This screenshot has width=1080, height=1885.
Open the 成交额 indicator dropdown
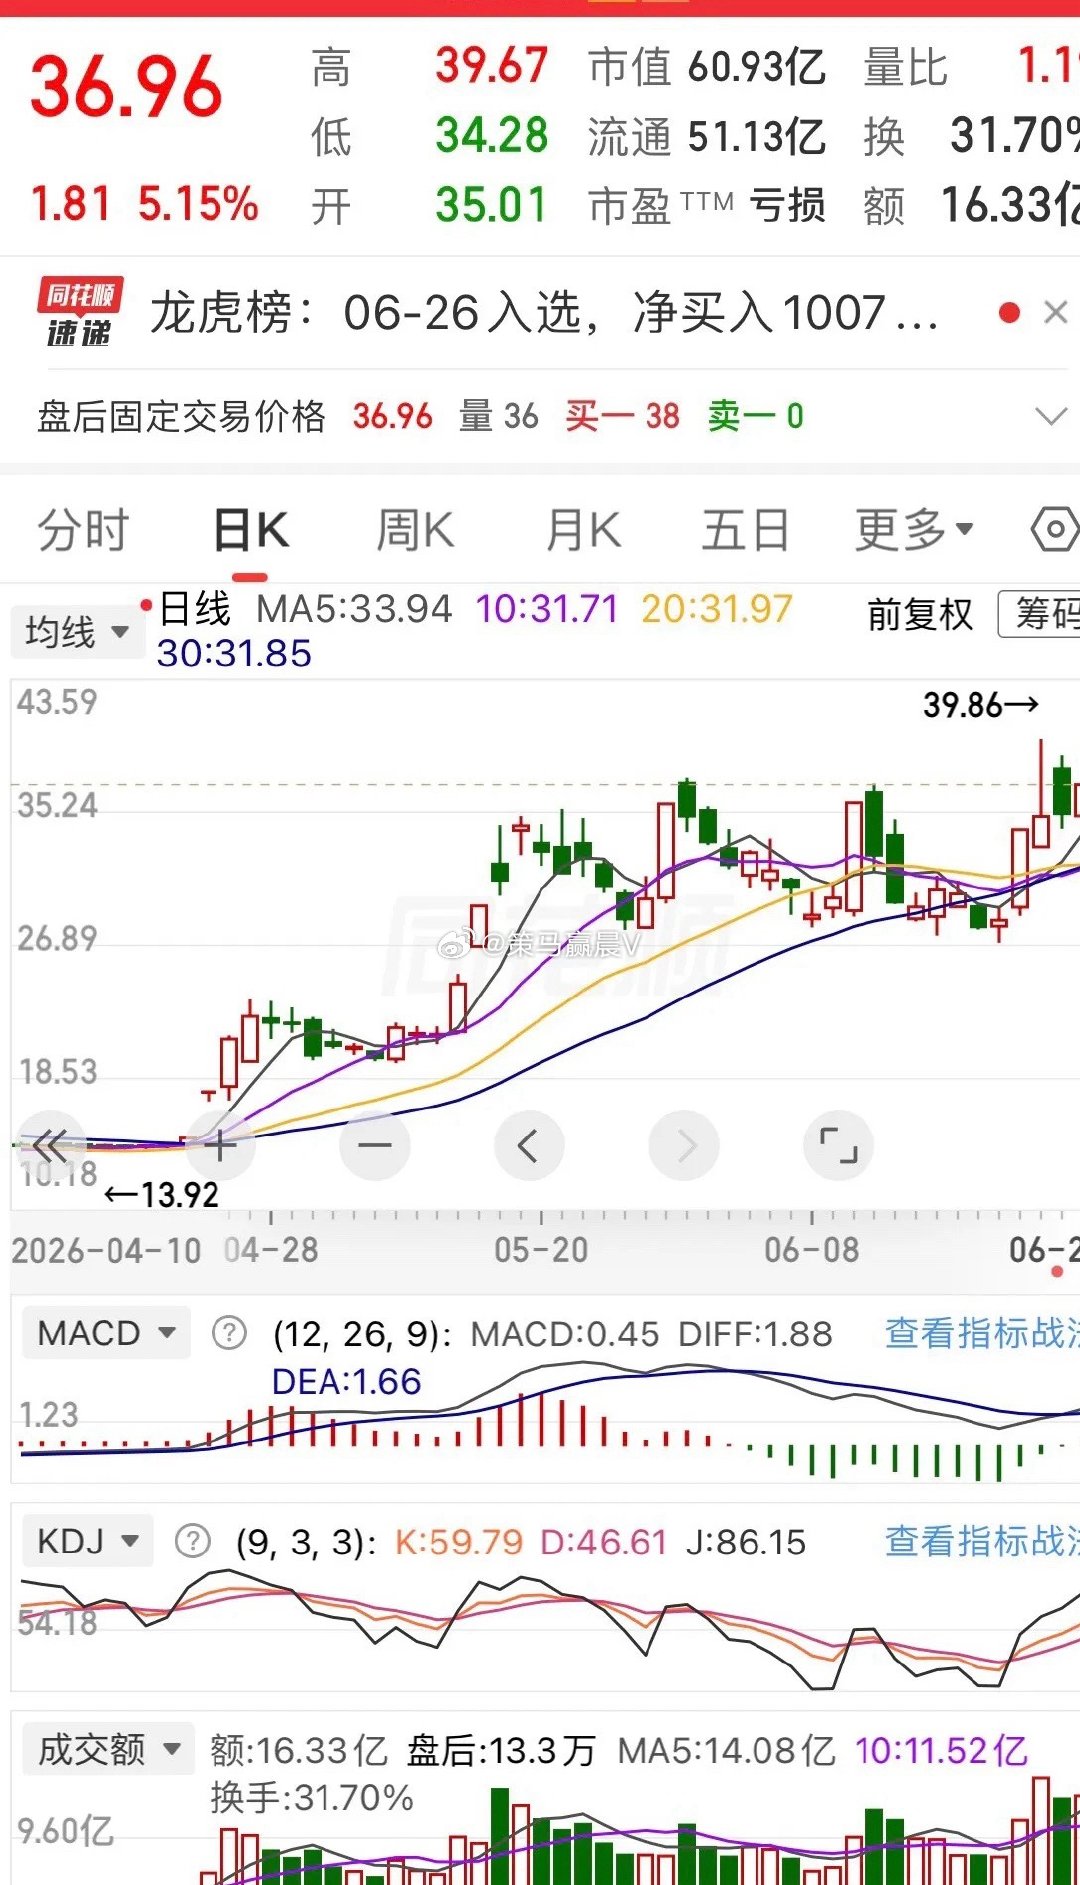tap(108, 1749)
